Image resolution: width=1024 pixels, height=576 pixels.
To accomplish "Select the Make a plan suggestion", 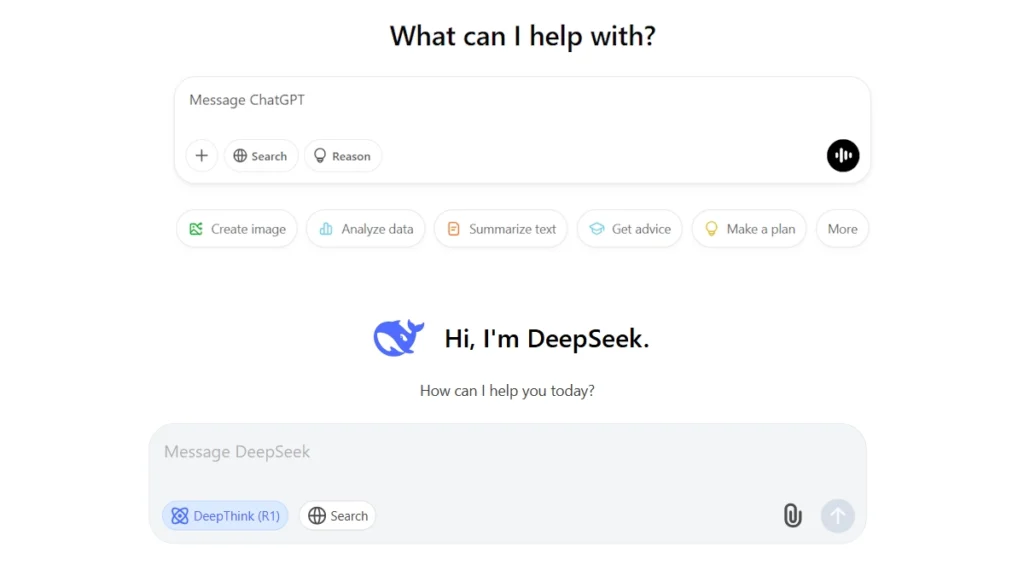I will pyautogui.click(x=749, y=229).
